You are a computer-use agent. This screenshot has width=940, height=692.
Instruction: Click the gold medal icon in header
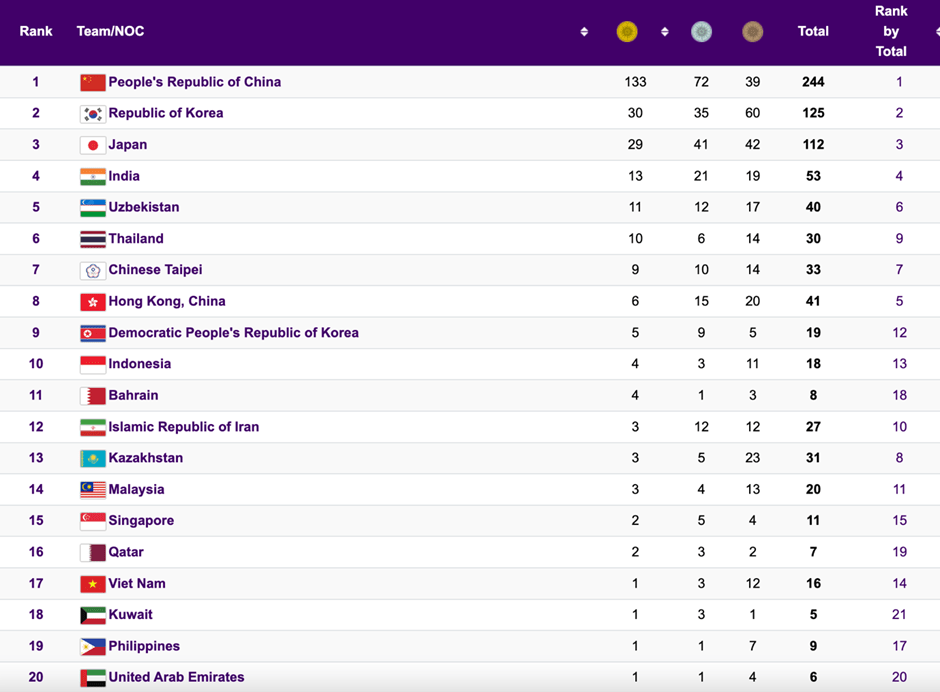coord(627,32)
